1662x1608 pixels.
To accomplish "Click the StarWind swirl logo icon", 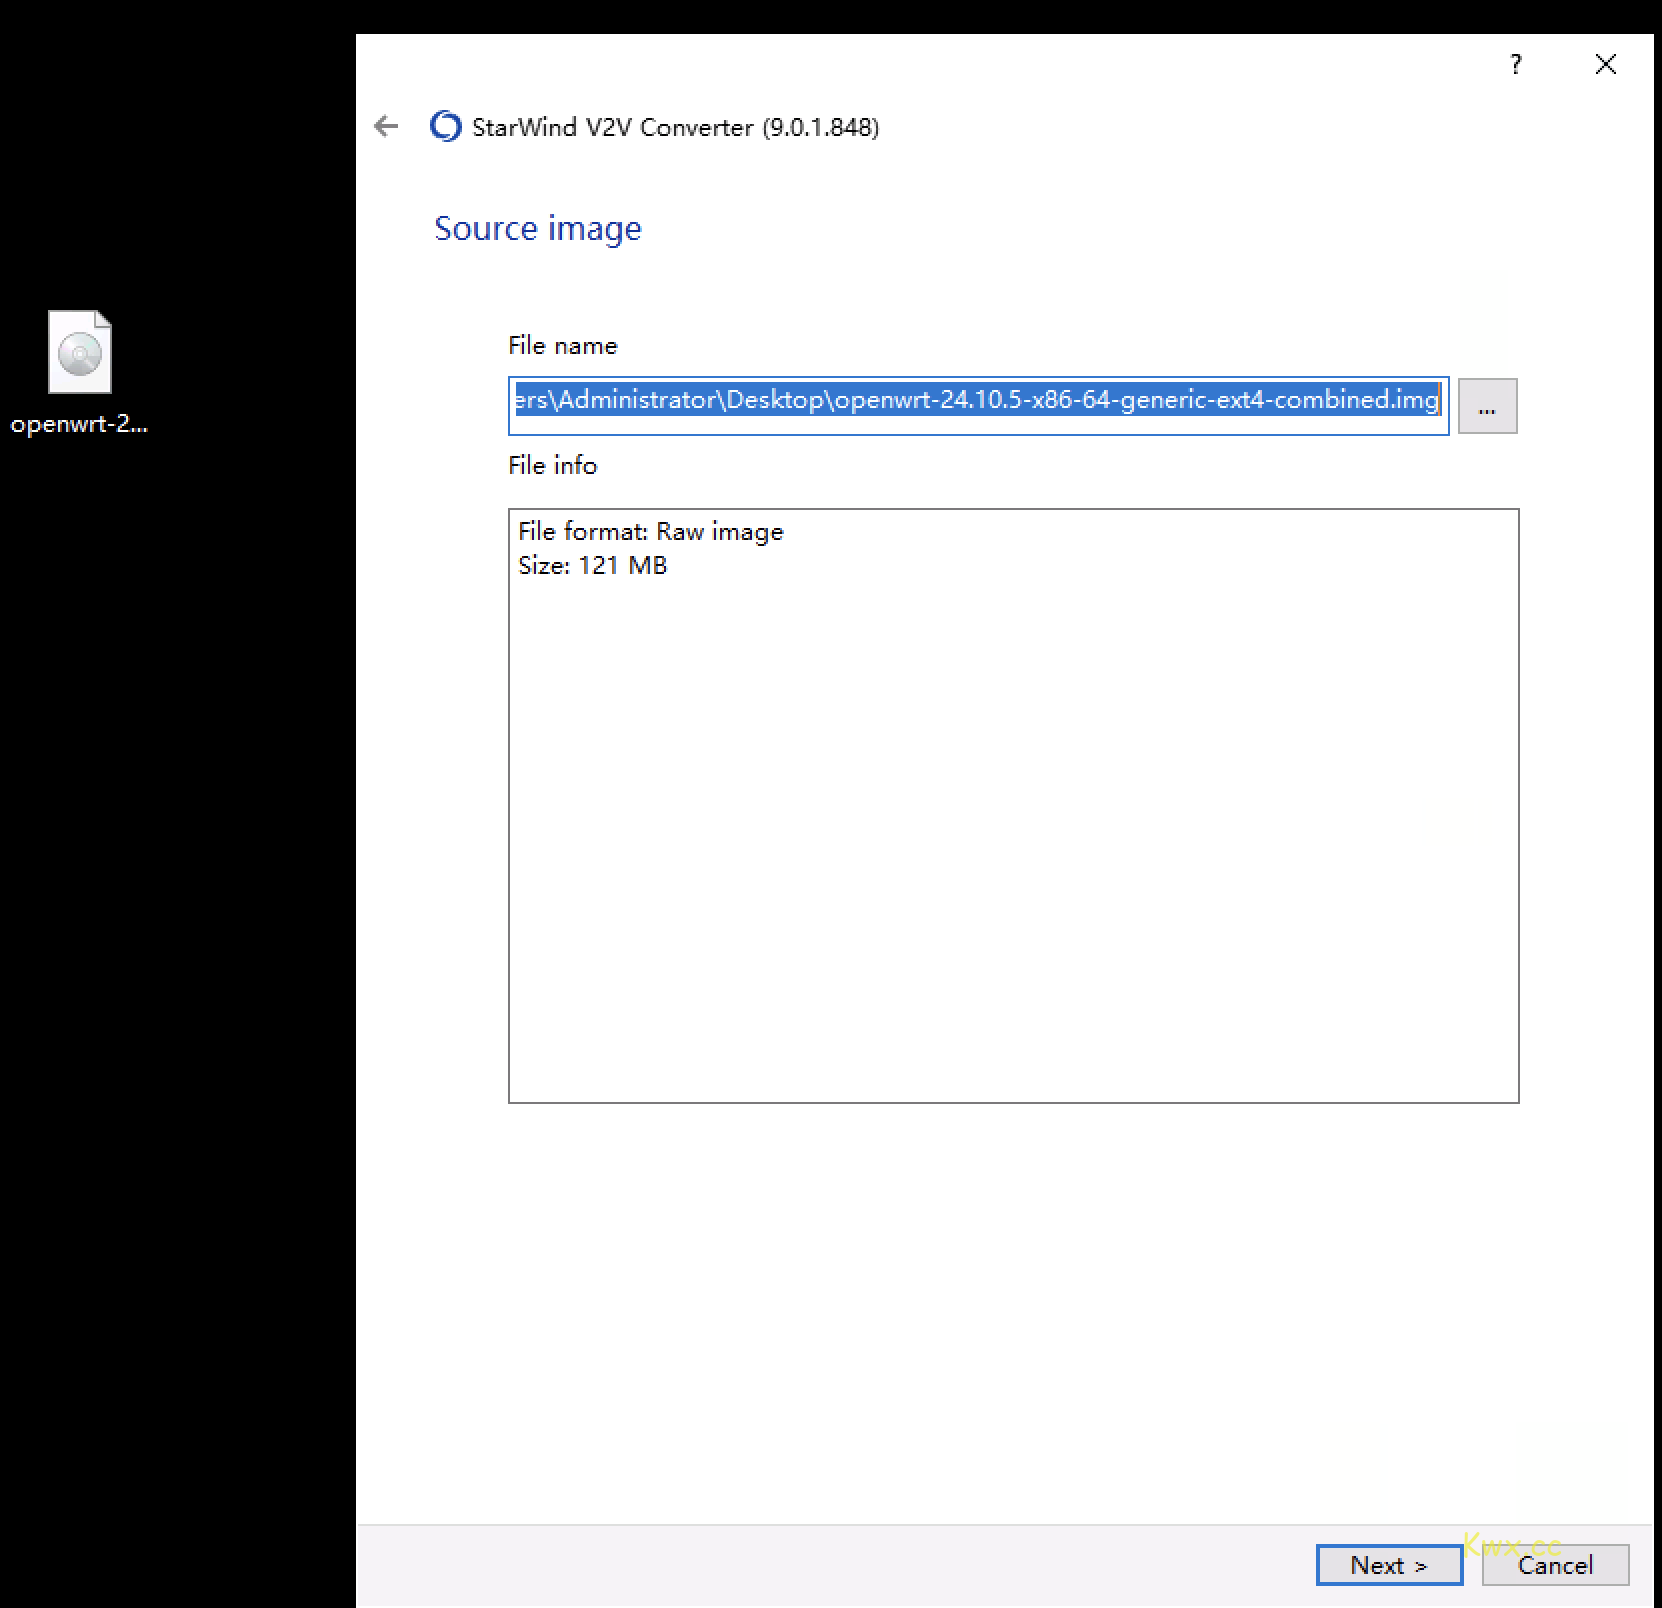I will click(445, 126).
